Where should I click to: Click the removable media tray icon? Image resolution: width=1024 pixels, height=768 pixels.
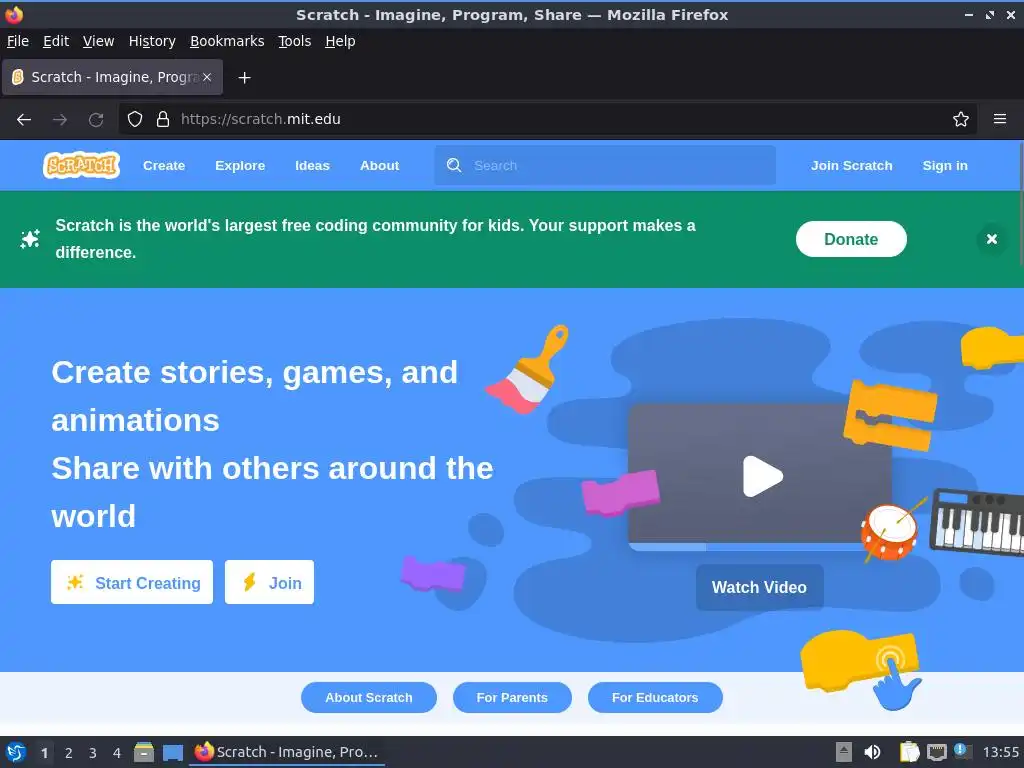[844, 752]
